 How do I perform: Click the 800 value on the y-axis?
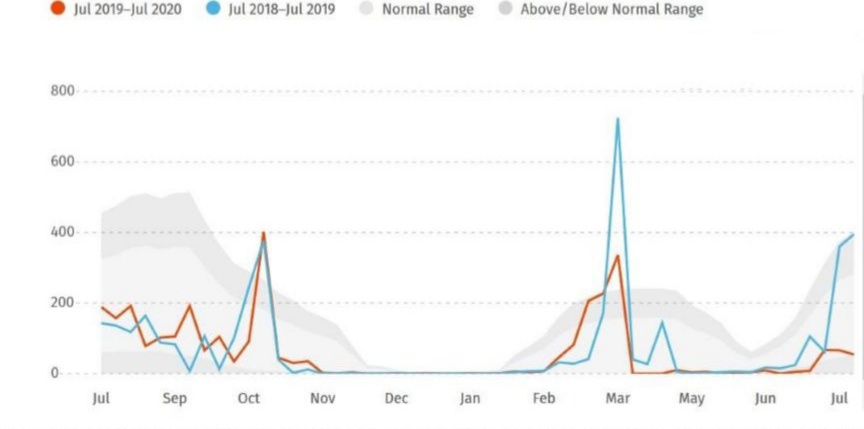pos(62,91)
